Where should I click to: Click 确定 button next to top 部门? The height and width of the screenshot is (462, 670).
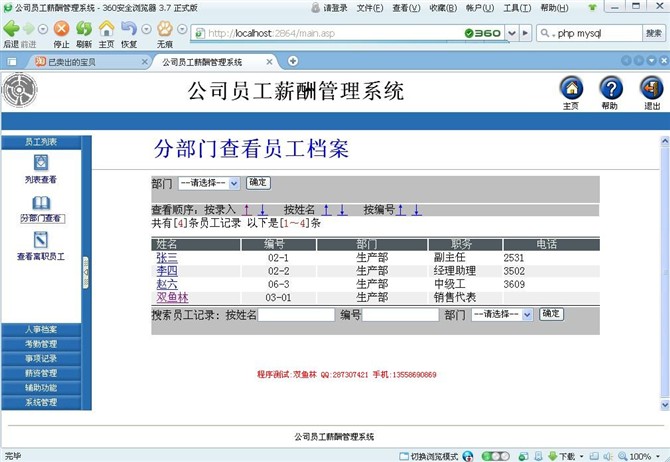pos(258,182)
